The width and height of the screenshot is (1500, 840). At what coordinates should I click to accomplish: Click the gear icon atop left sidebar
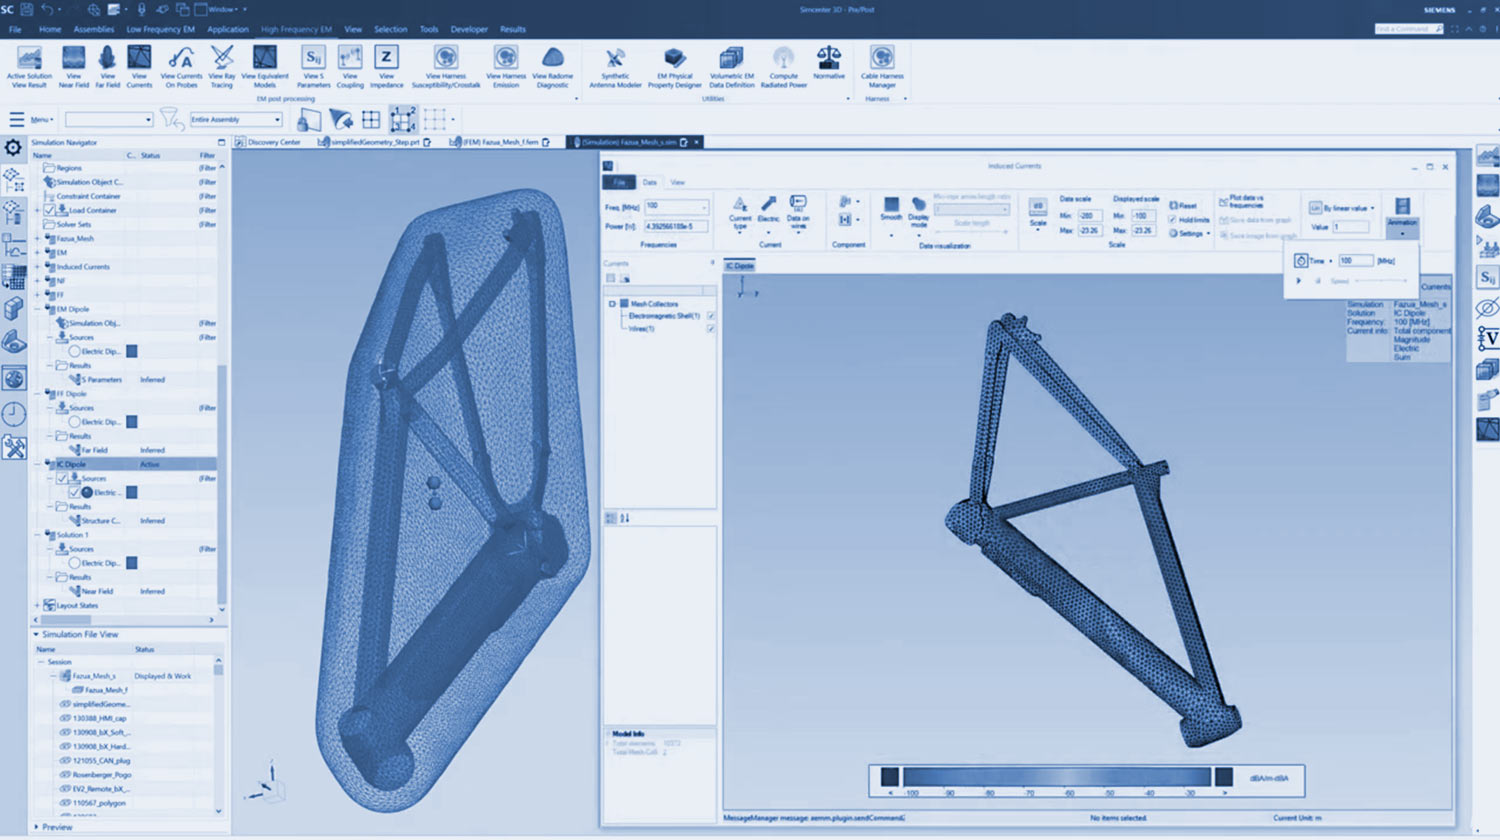(13, 148)
